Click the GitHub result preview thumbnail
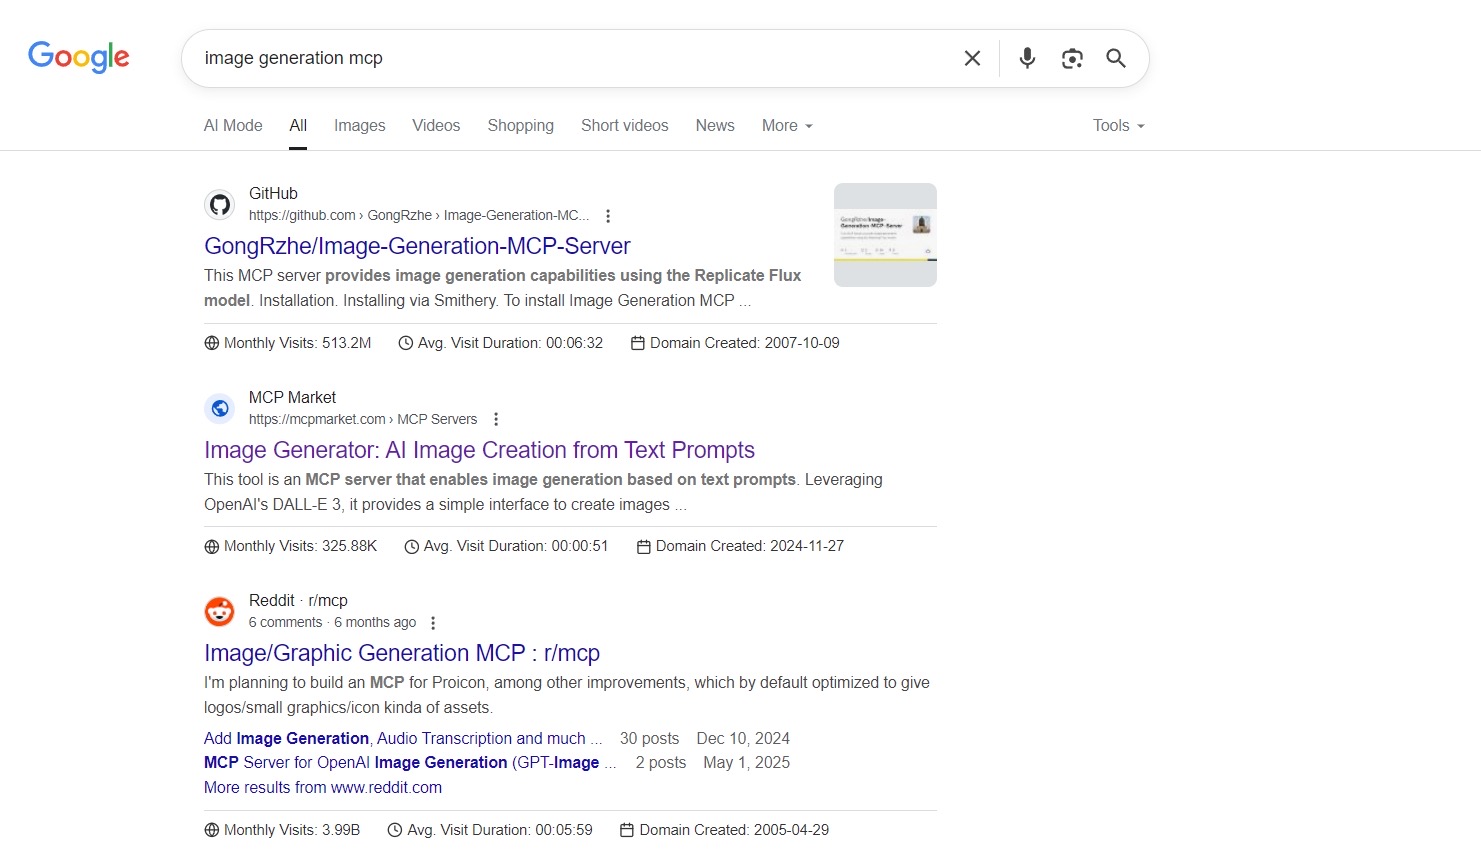The image size is (1481, 866). click(x=885, y=235)
